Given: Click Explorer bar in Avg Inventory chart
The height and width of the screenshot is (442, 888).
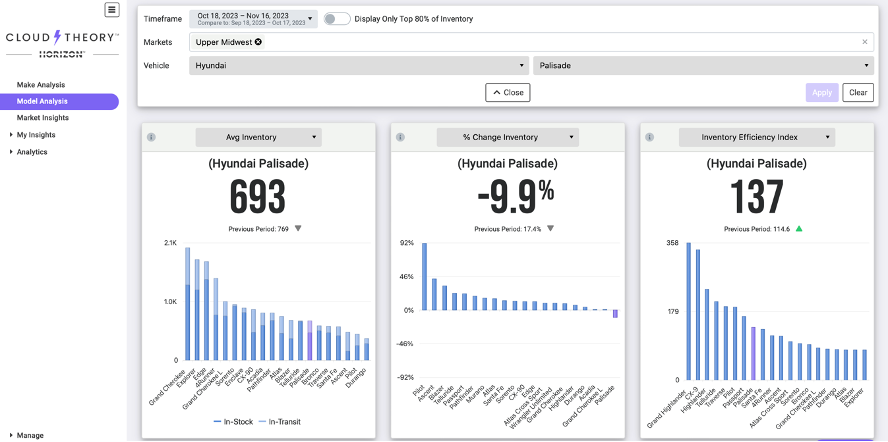Looking at the screenshot, I should tap(197, 310).
